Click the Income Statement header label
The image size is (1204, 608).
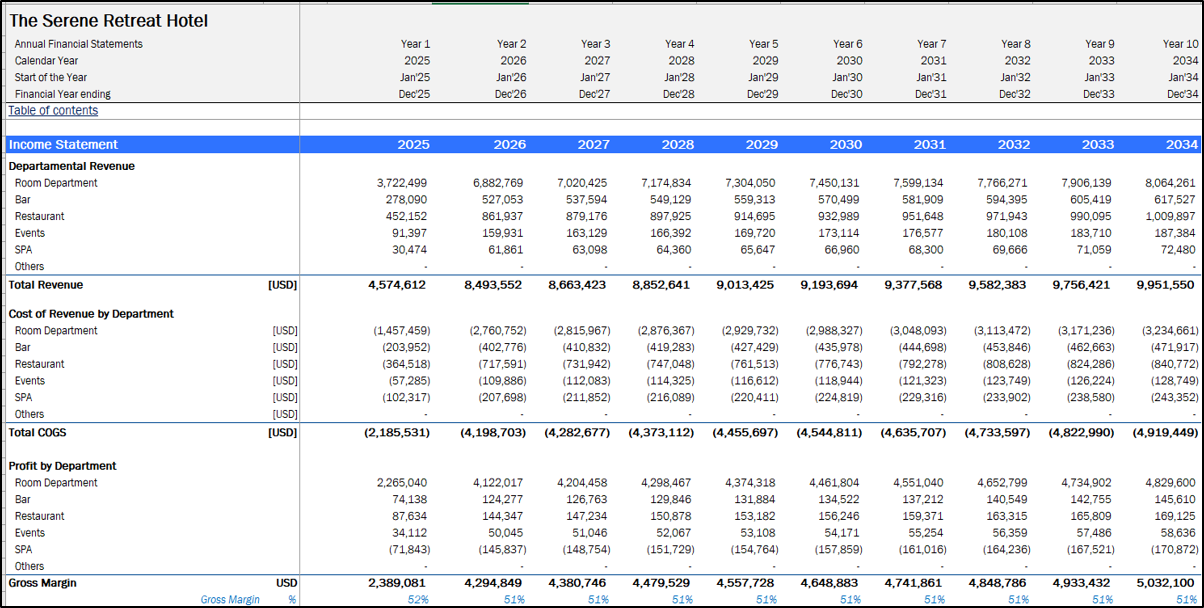tap(63, 145)
